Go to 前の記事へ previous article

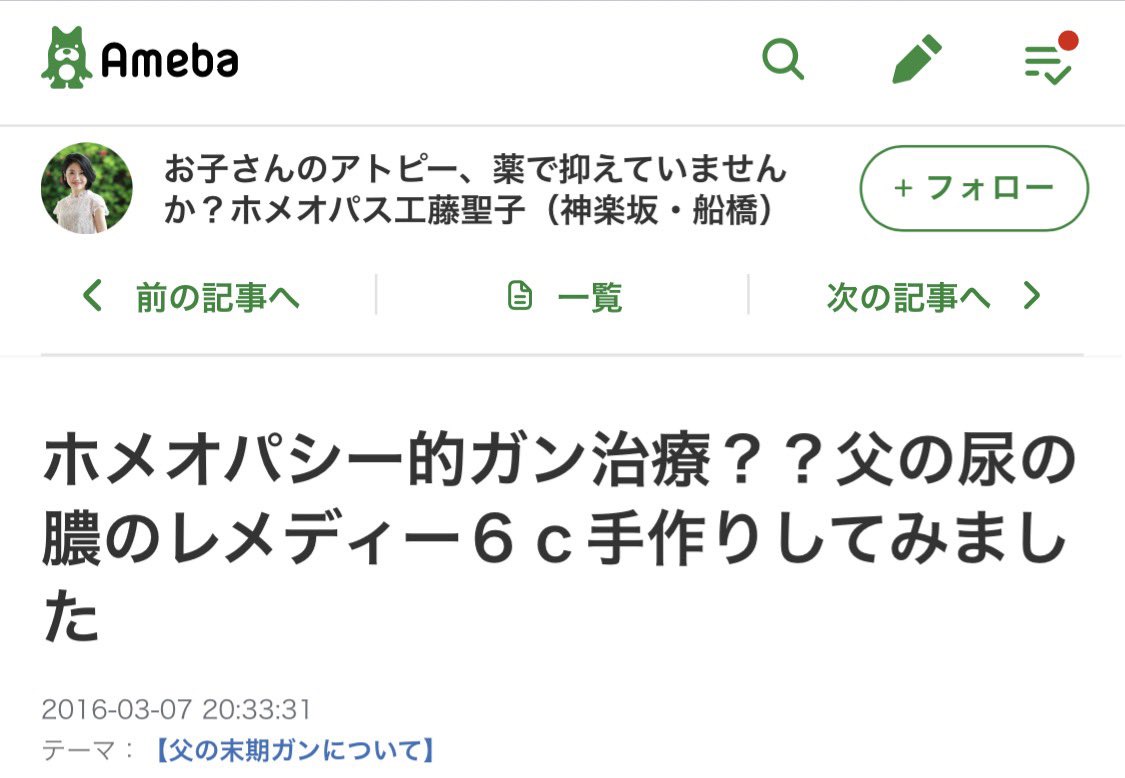click(217, 297)
